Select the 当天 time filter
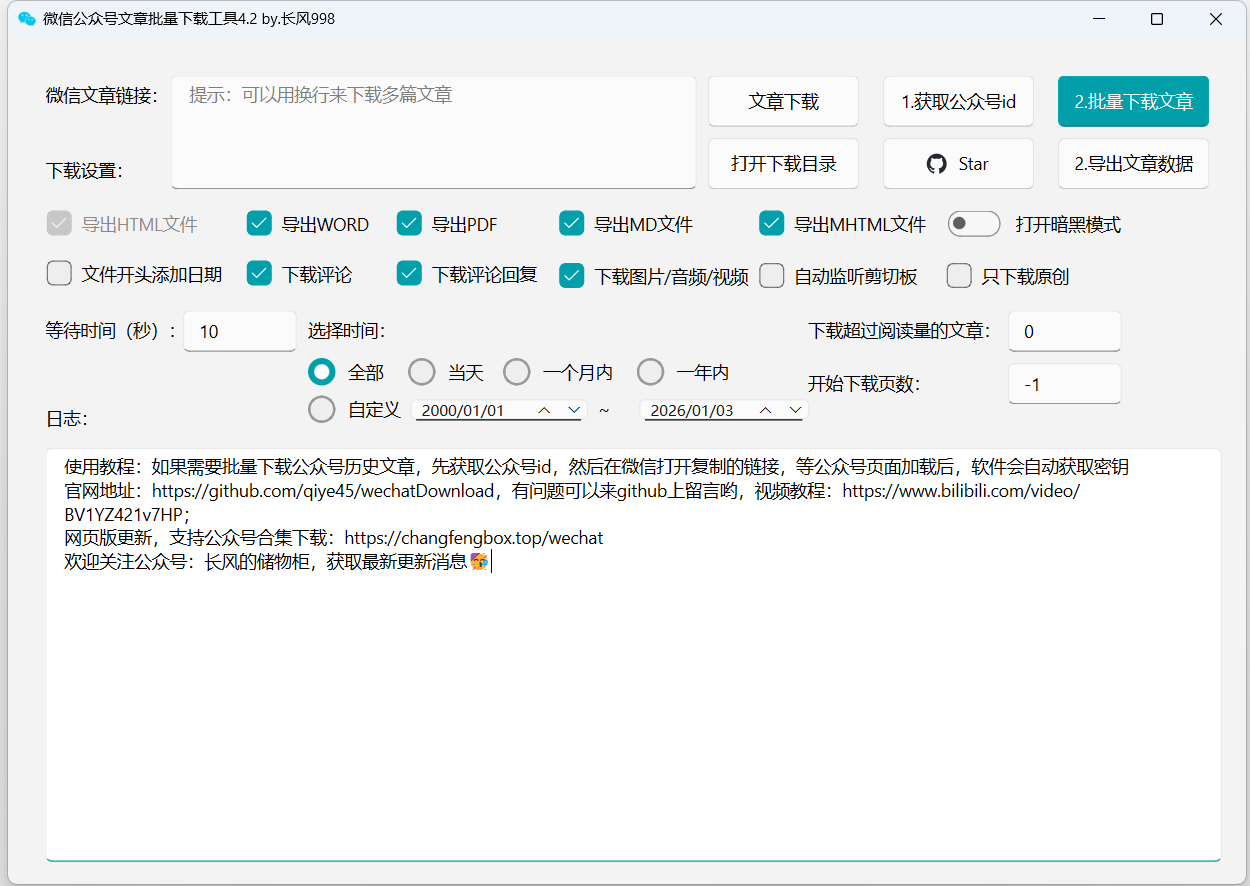Screen dimensions: 1250x886 tap(421, 371)
